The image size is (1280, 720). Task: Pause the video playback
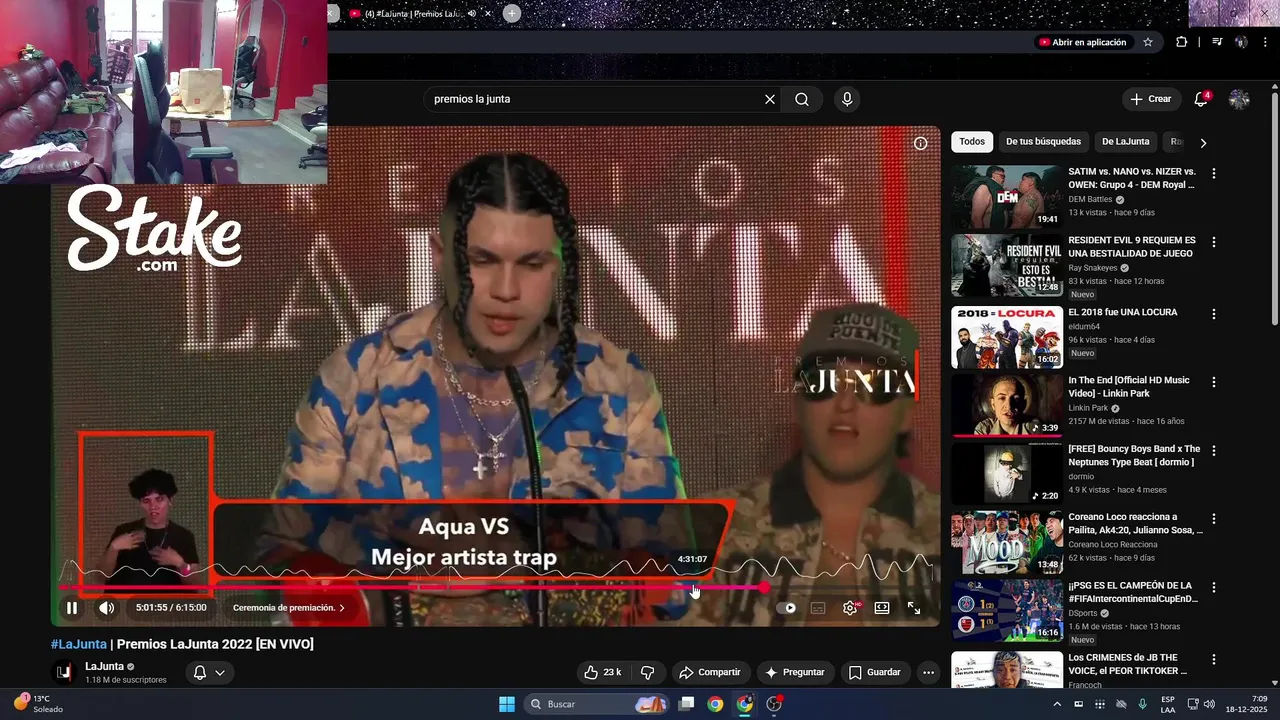(x=72, y=607)
